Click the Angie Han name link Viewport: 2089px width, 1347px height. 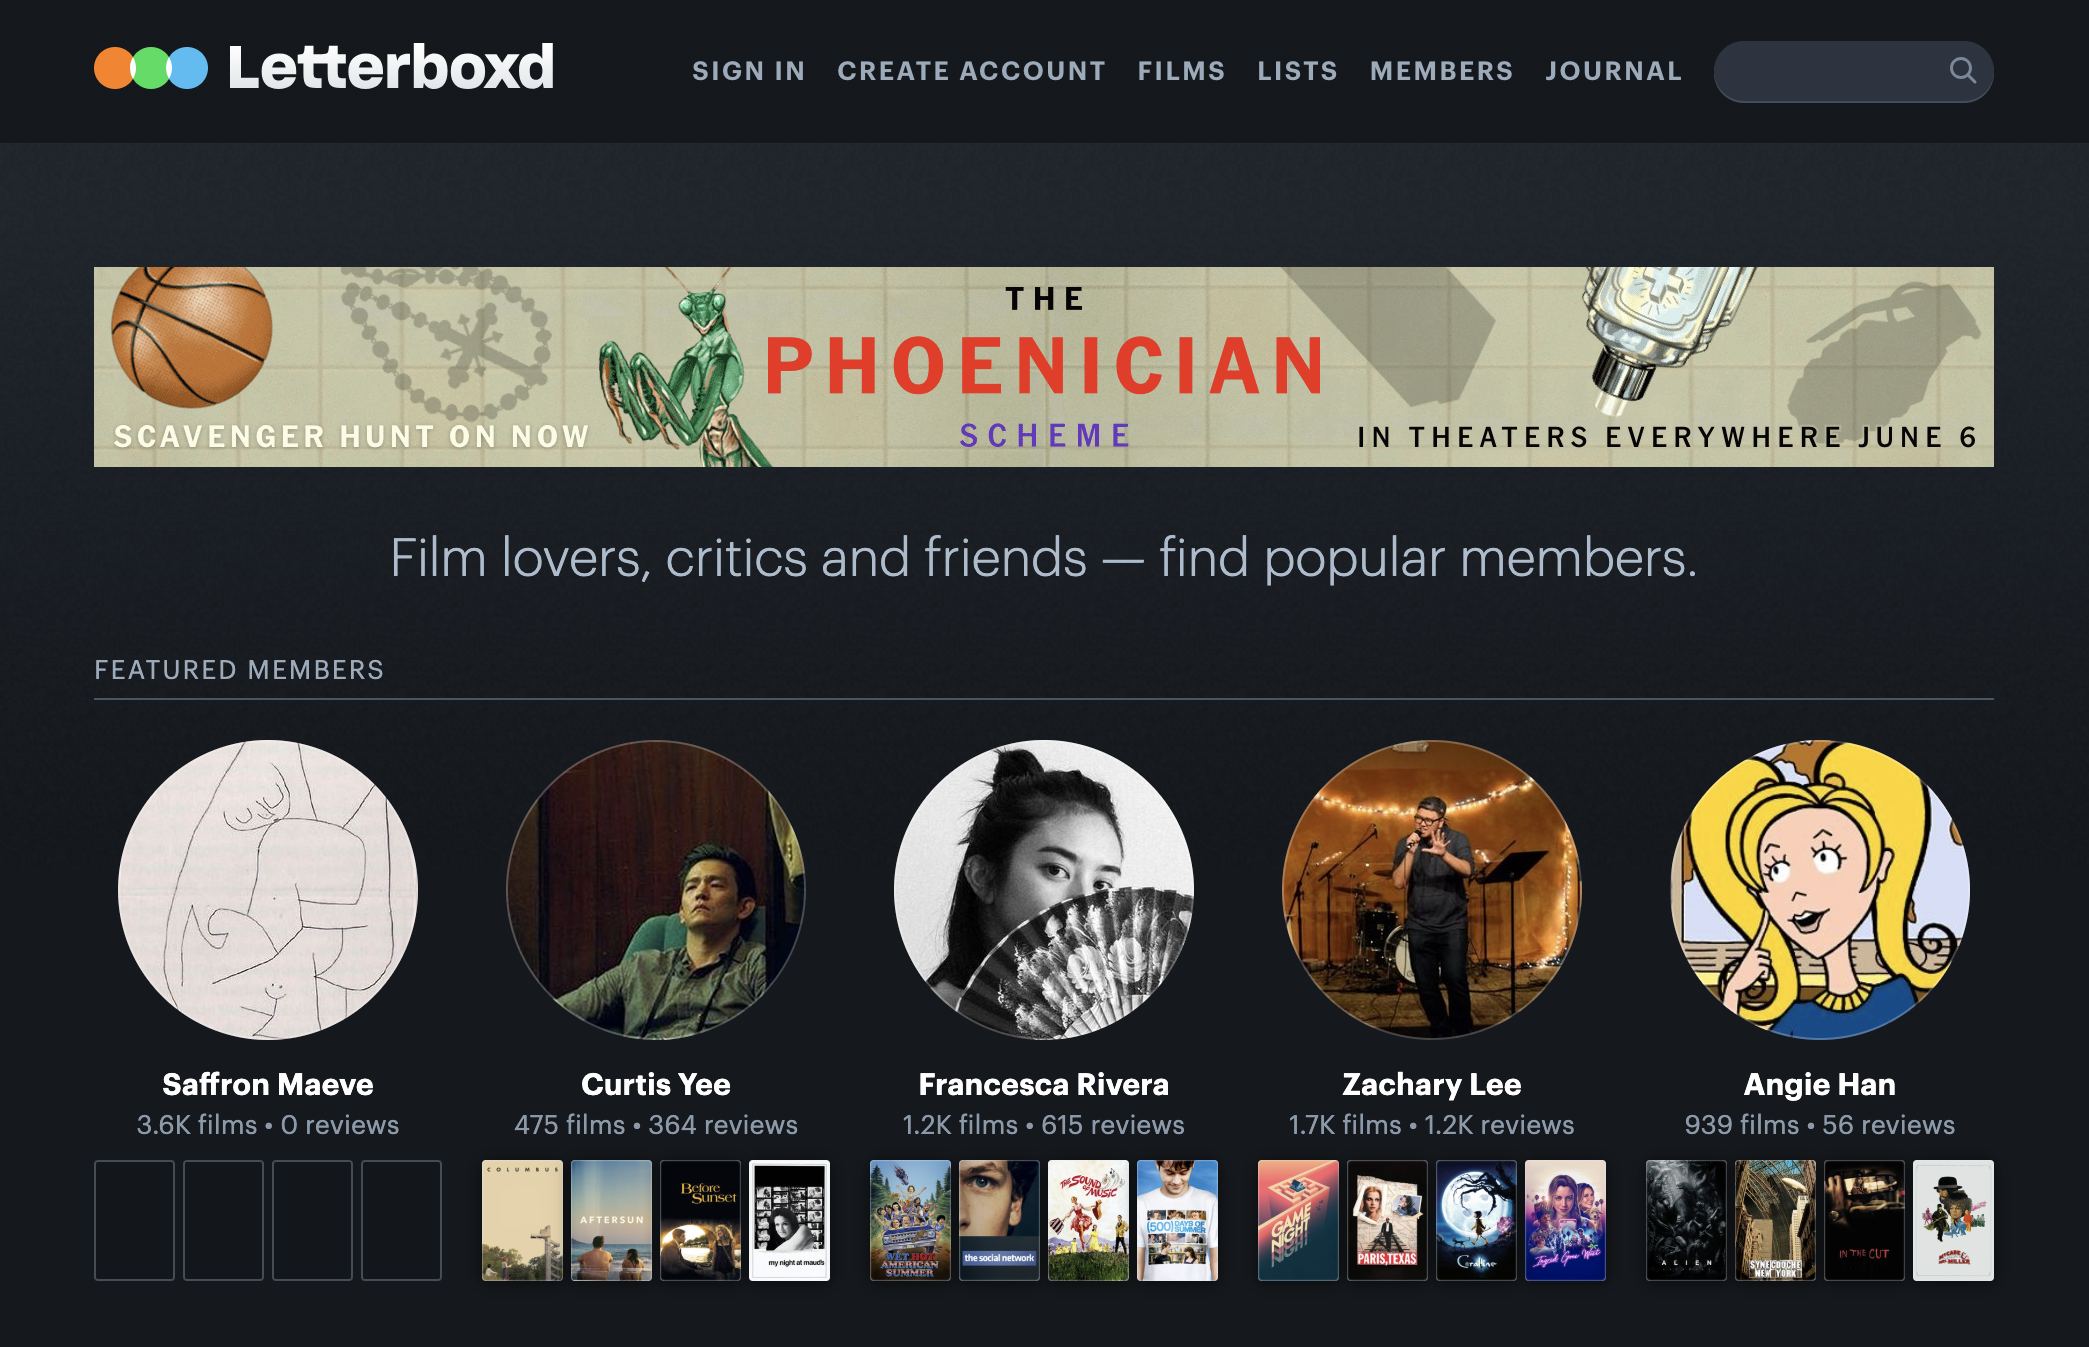point(1820,1085)
